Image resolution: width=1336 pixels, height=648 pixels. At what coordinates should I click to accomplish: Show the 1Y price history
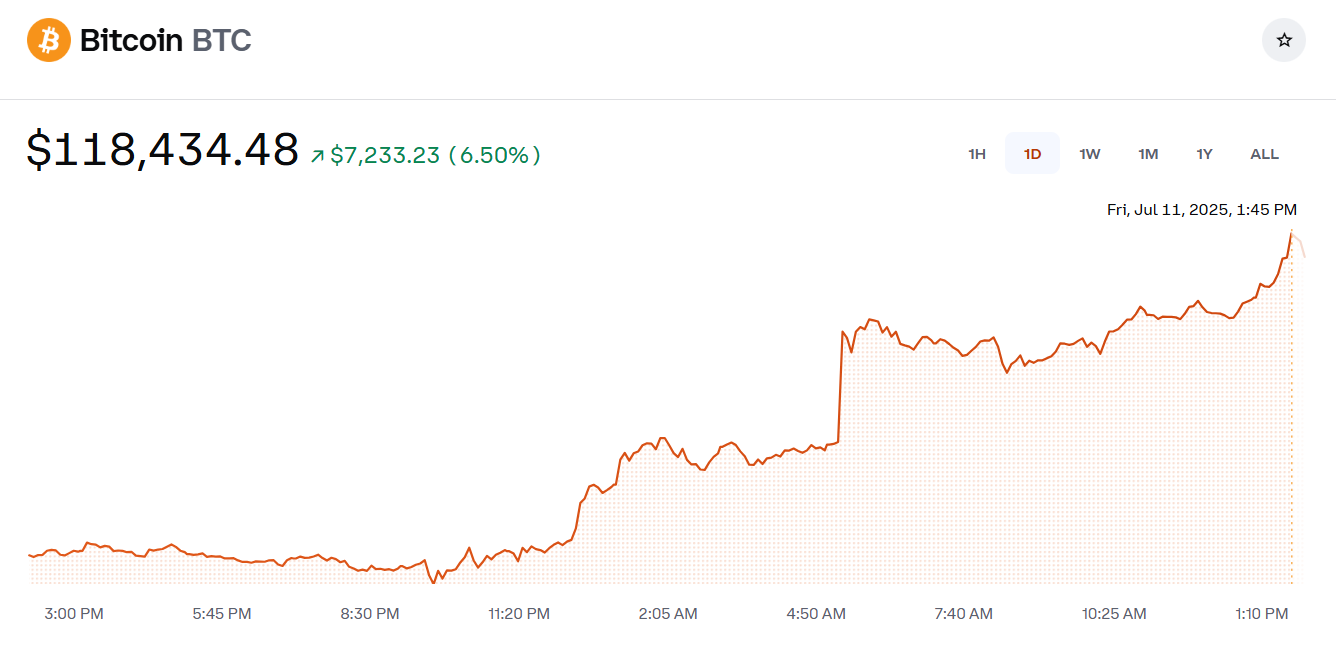[x=1204, y=154]
